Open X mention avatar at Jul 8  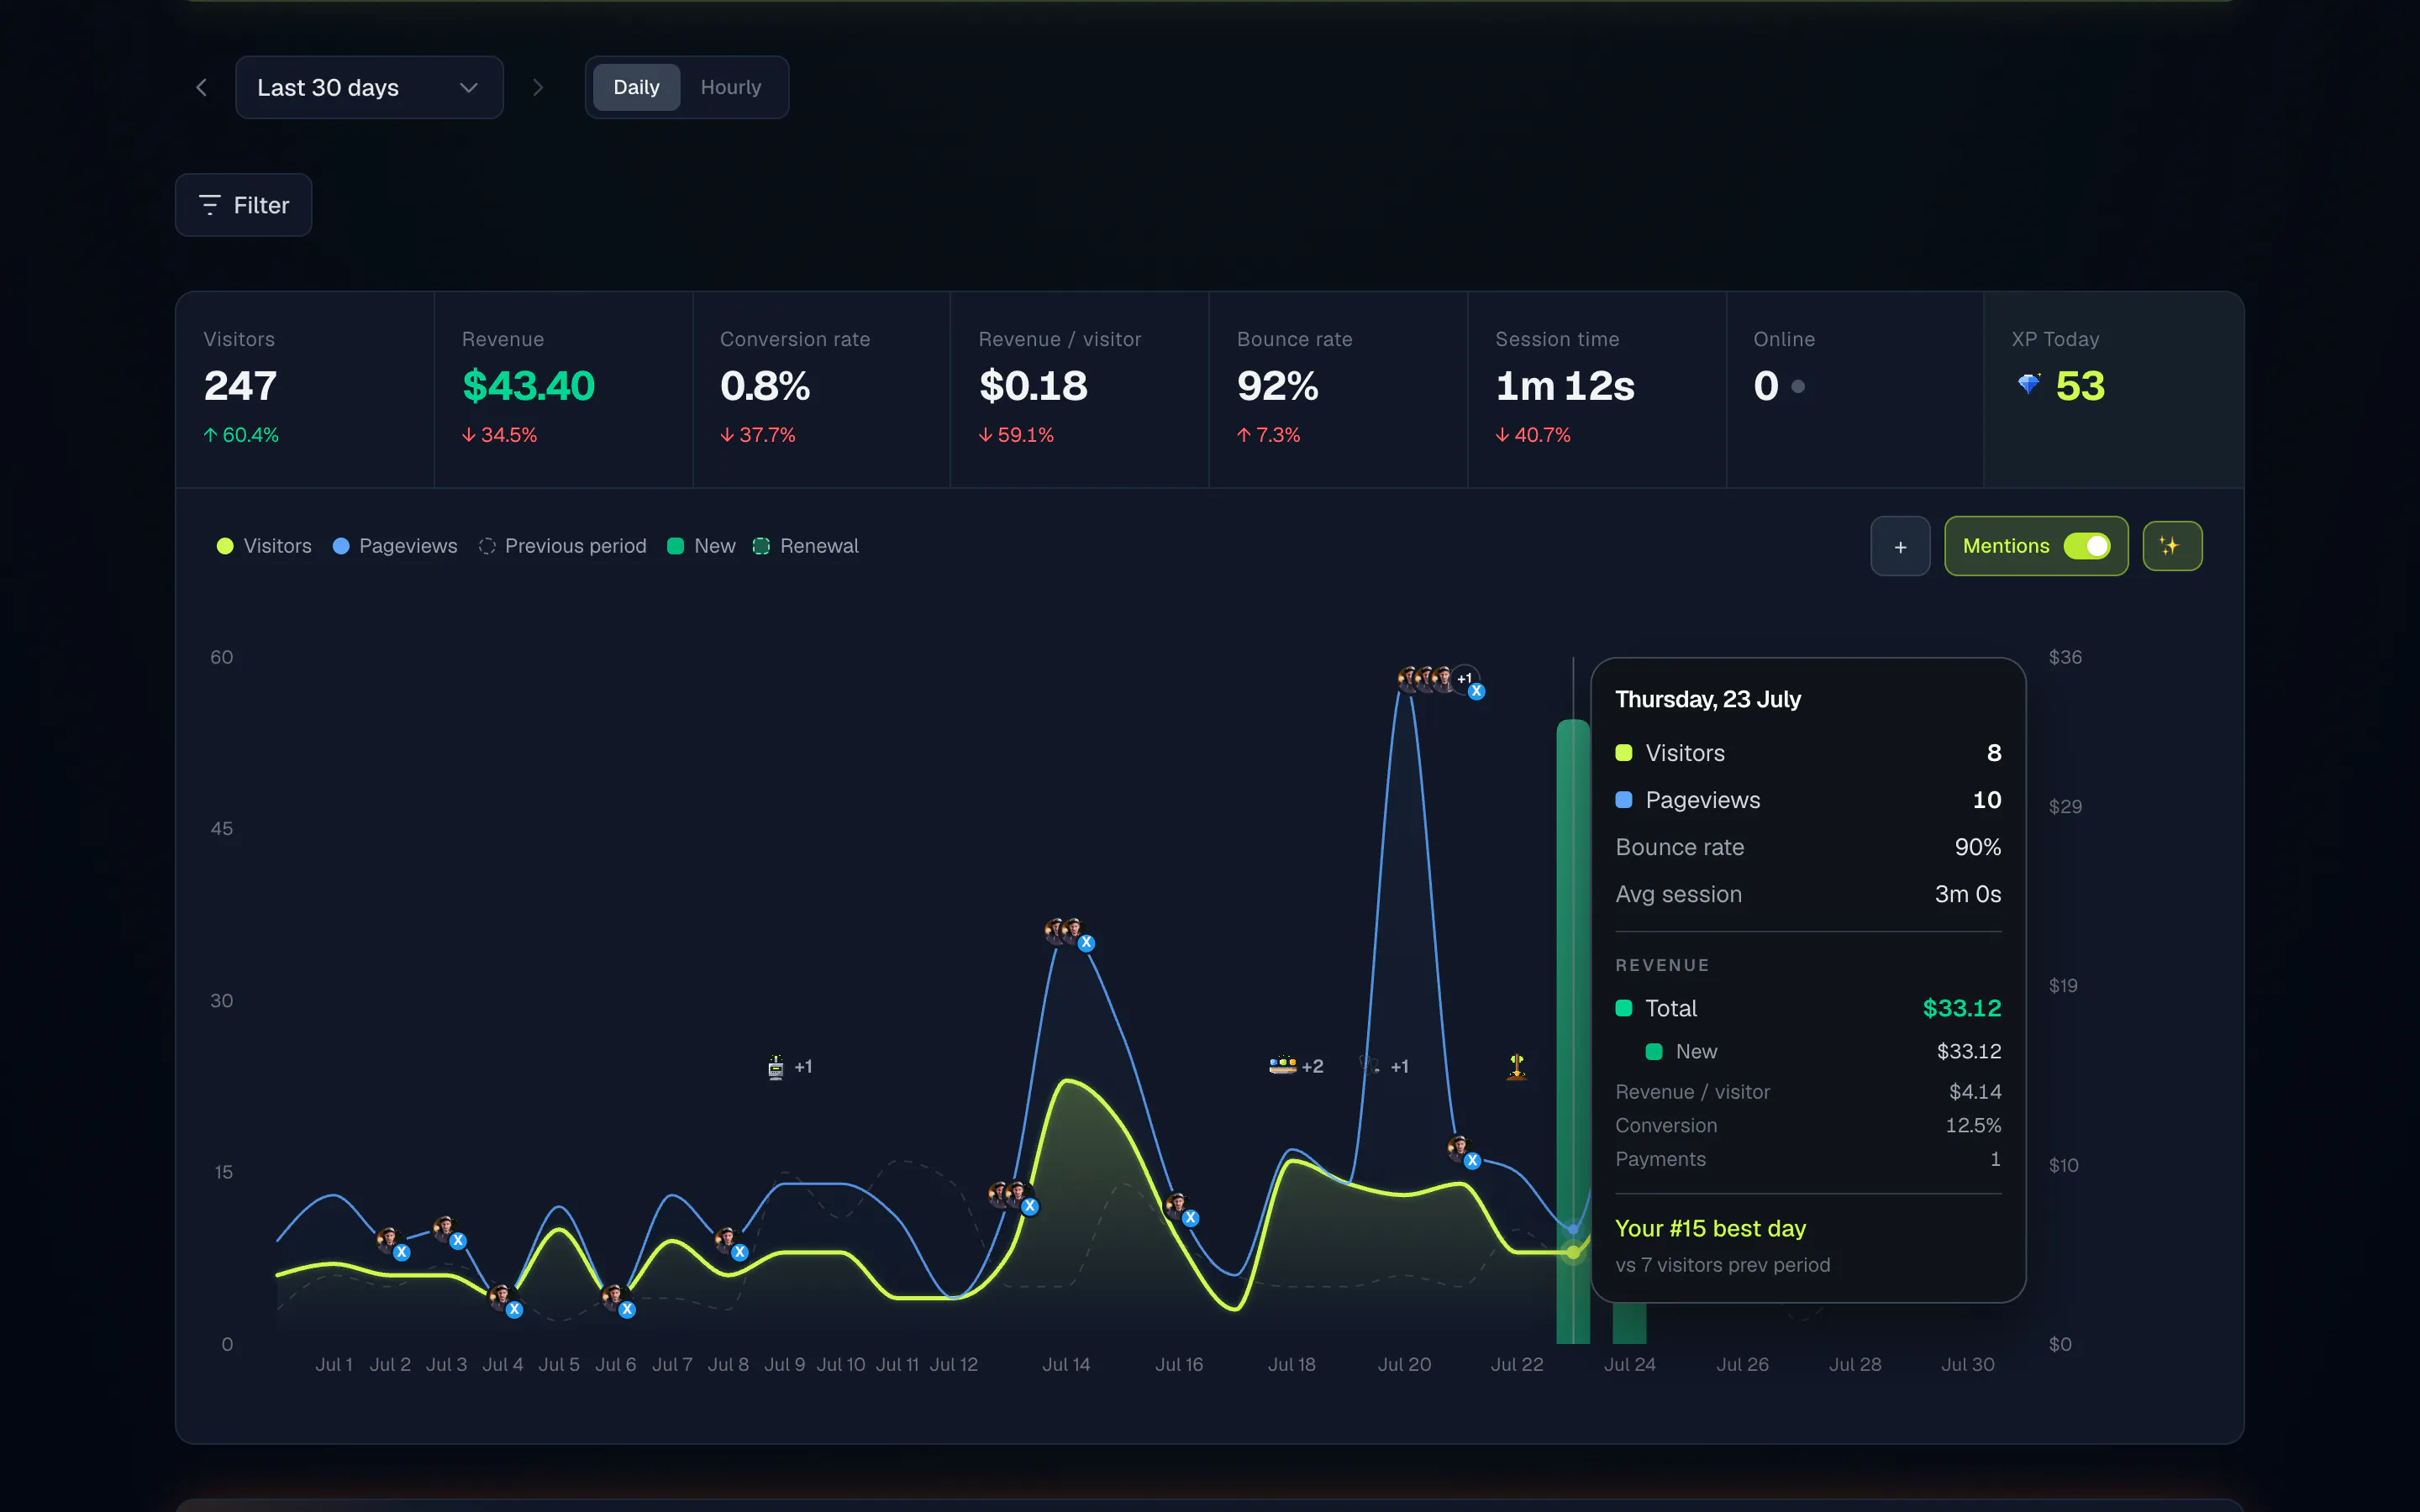coord(730,1243)
